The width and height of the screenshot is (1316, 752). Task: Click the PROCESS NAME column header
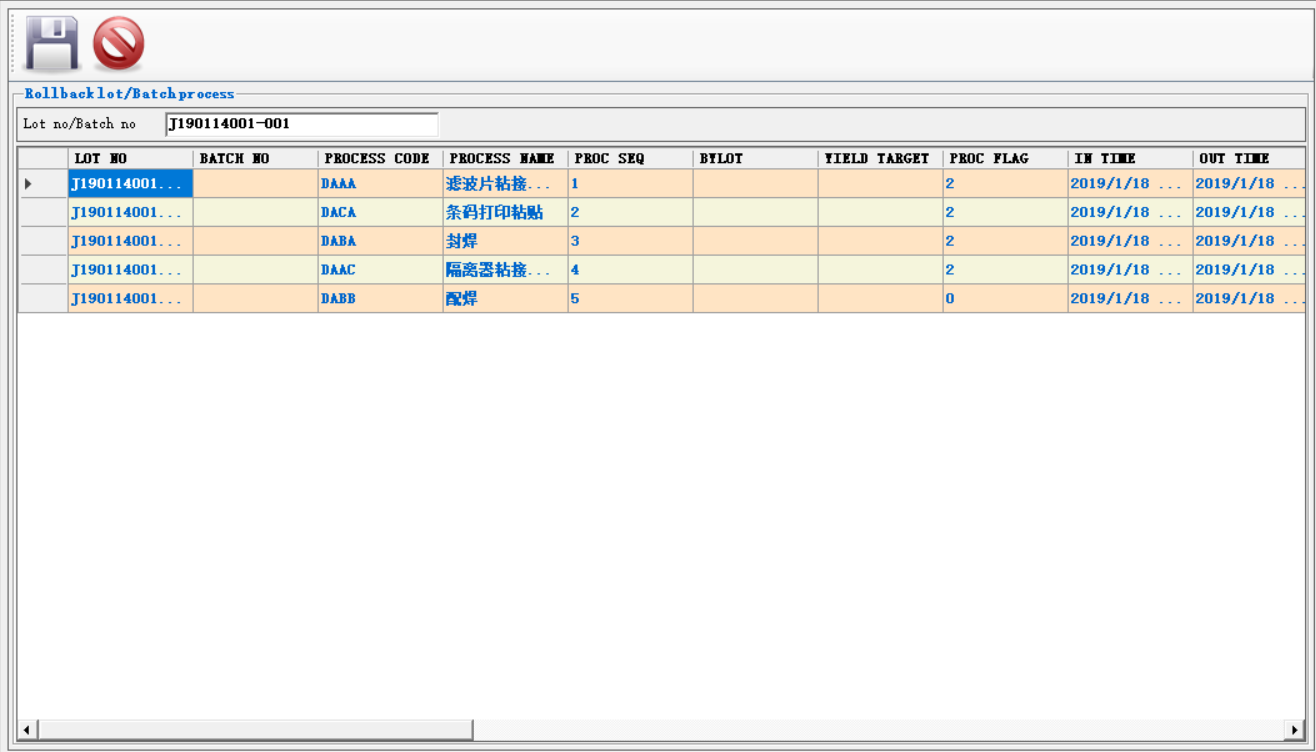pyautogui.click(x=505, y=158)
